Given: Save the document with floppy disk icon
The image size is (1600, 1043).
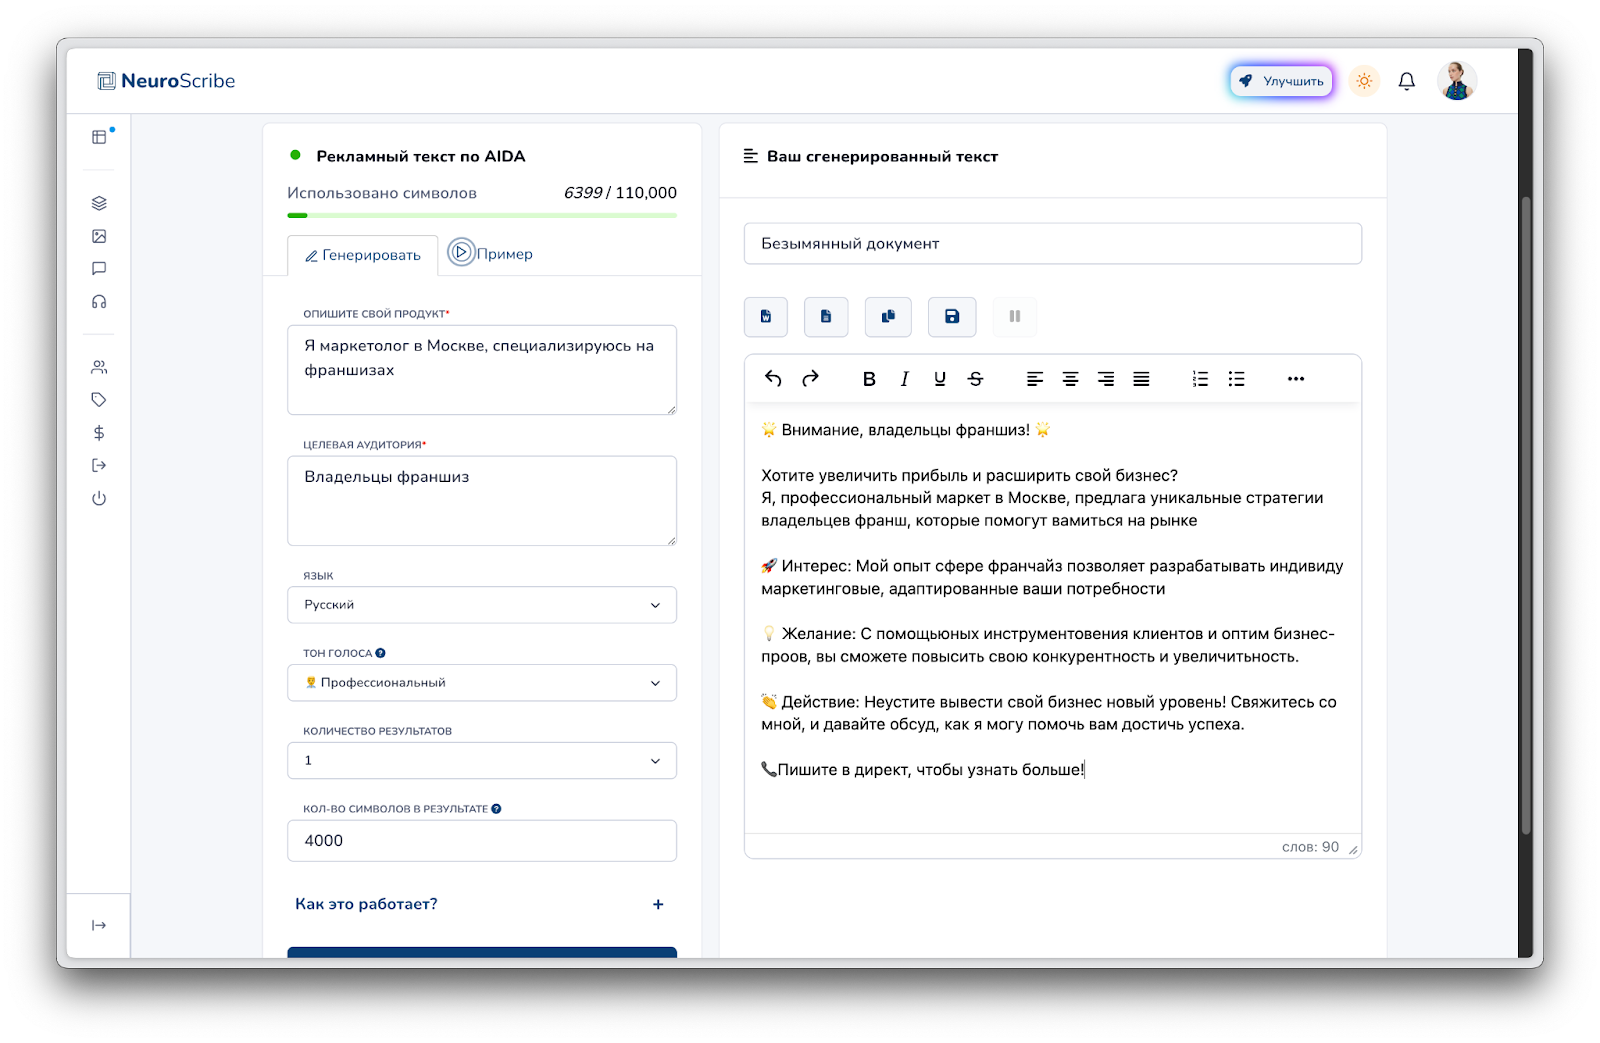Looking at the screenshot, I should 952,317.
